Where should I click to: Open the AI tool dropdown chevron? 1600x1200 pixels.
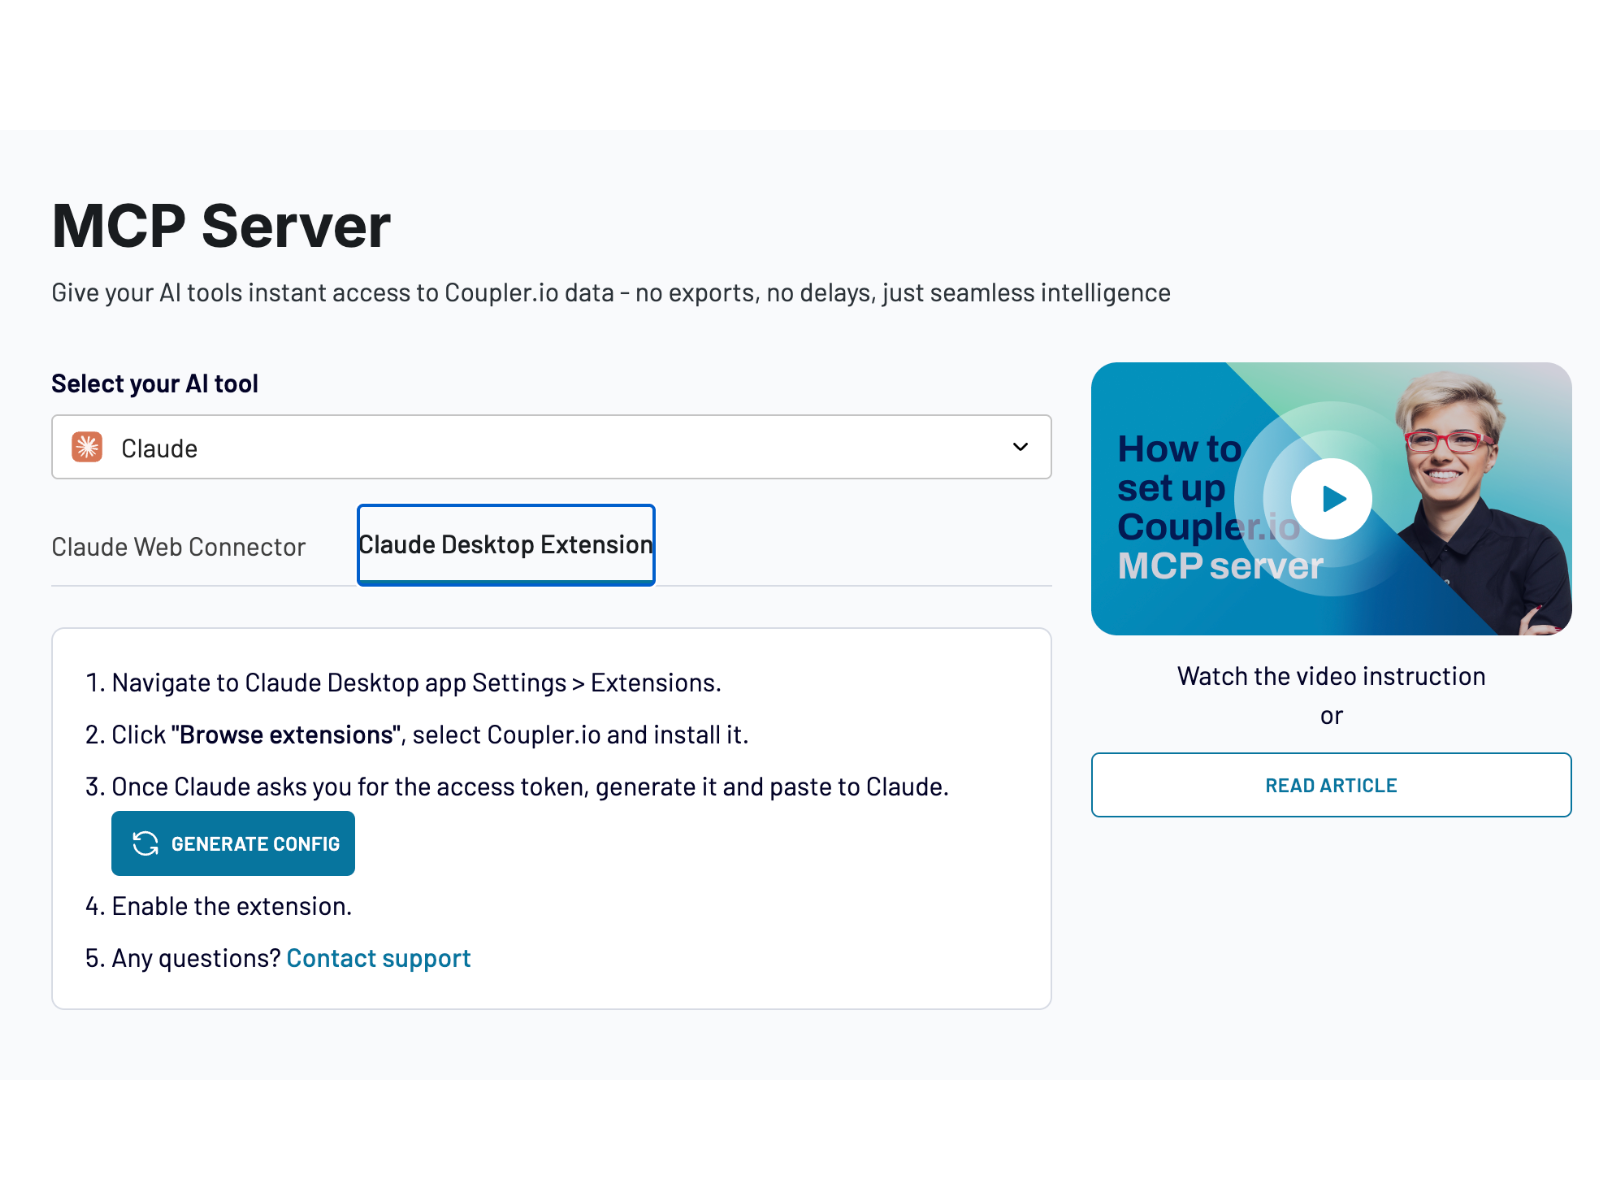[x=1020, y=447]
